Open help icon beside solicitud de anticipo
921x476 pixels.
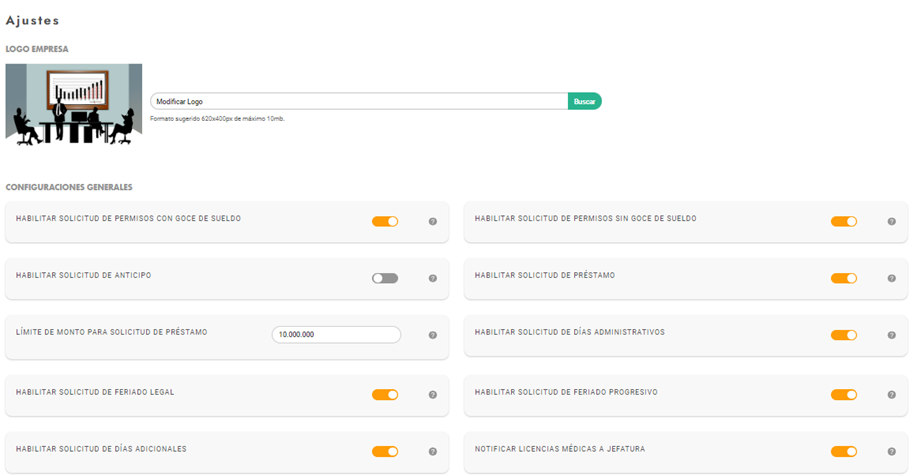(433, 278)
